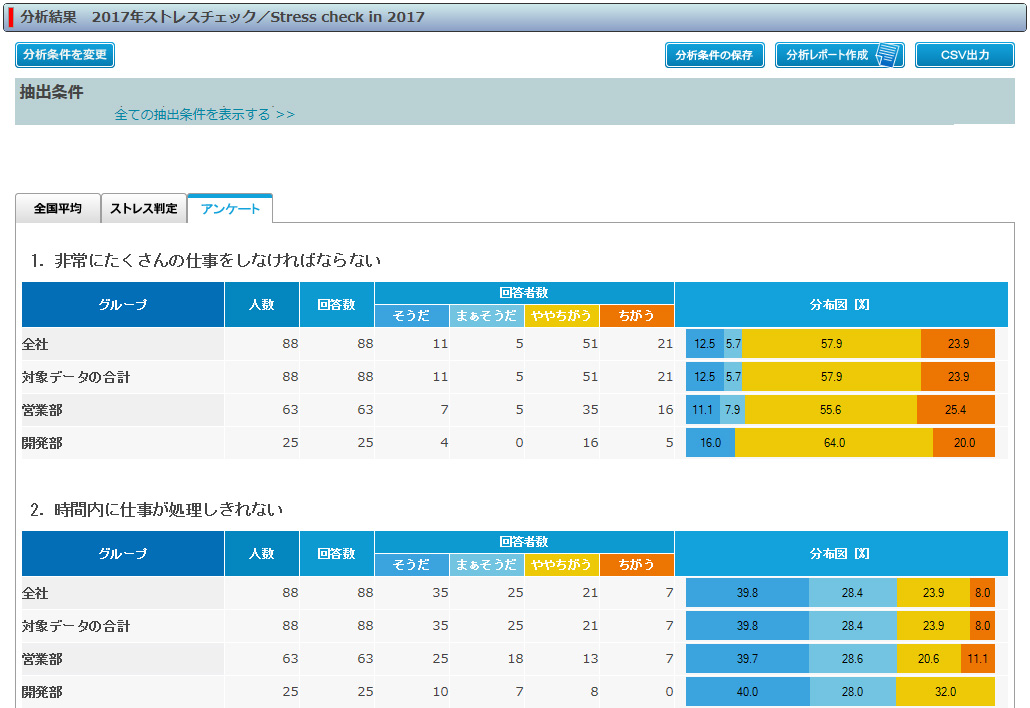Export data with CSV出力 button
This screenshot has width=1030, height=708.
[x=965, y=55]
